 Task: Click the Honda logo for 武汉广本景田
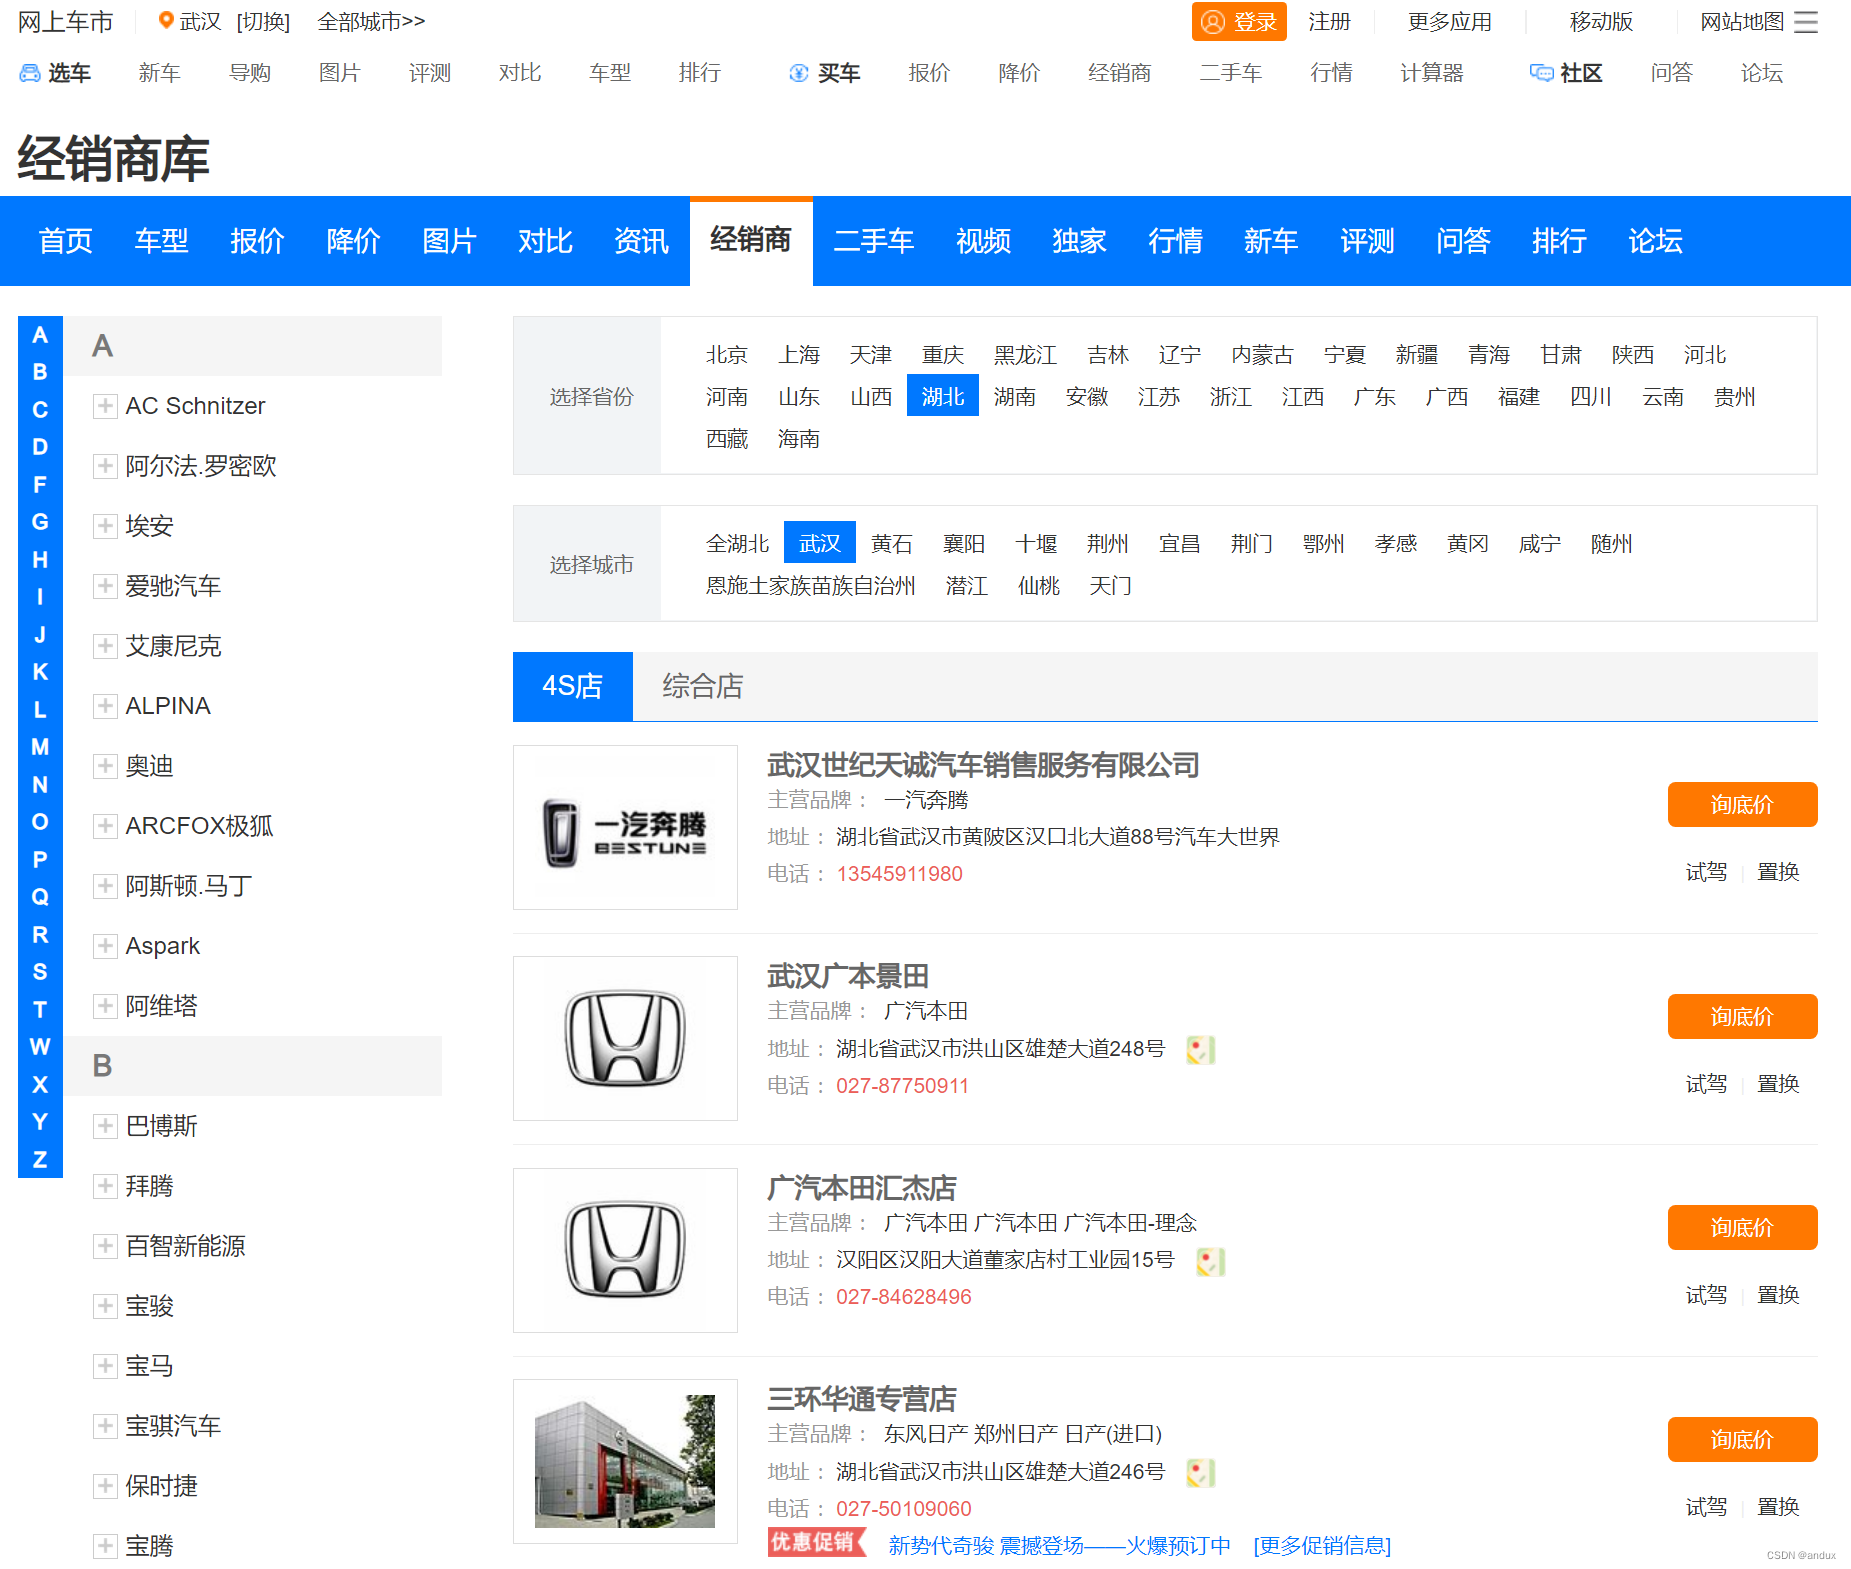[x=625, y=1038]
